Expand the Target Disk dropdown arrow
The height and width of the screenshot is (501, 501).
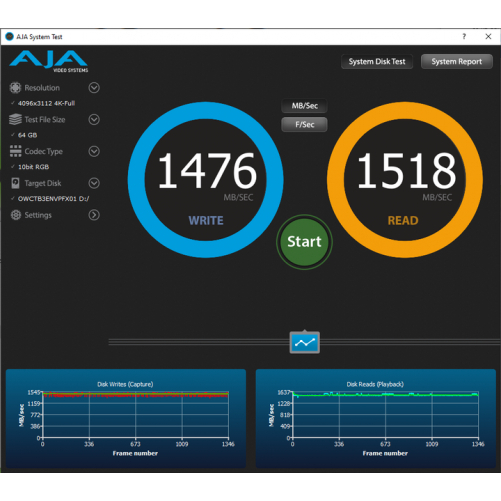click(94, 183)
